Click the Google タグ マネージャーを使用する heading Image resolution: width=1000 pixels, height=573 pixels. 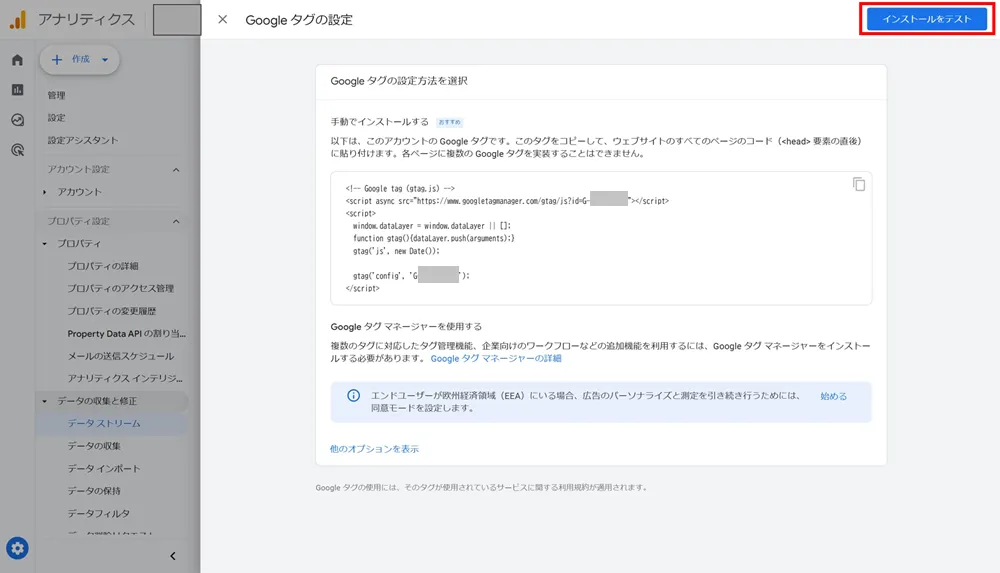pyautogui.click(x=406, y=327)
